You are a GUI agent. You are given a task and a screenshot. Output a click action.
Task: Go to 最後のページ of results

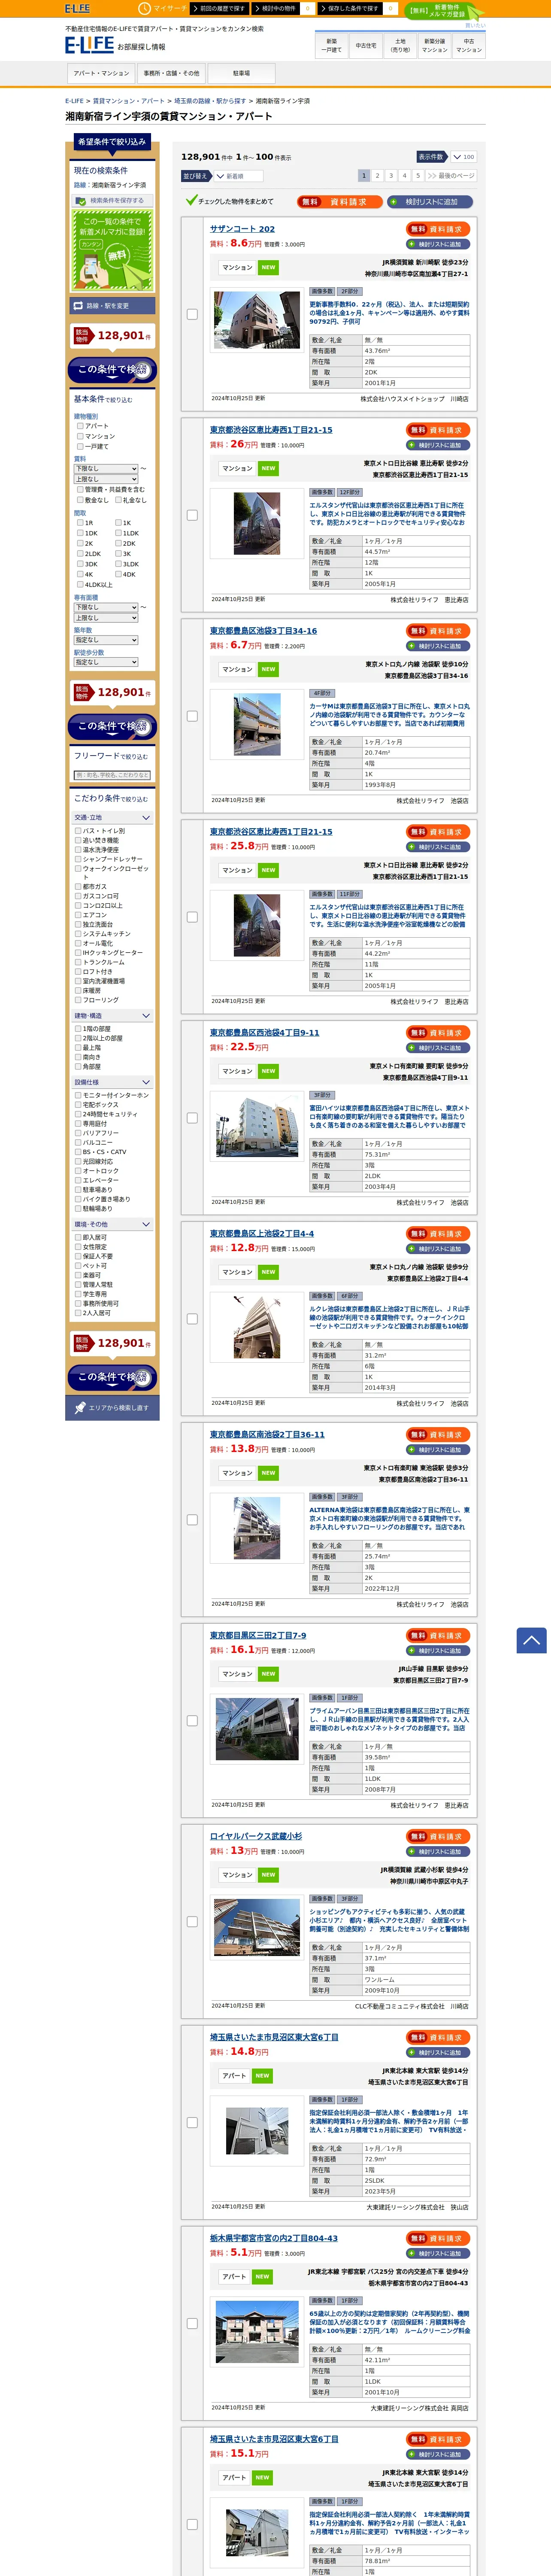(450, 175)
